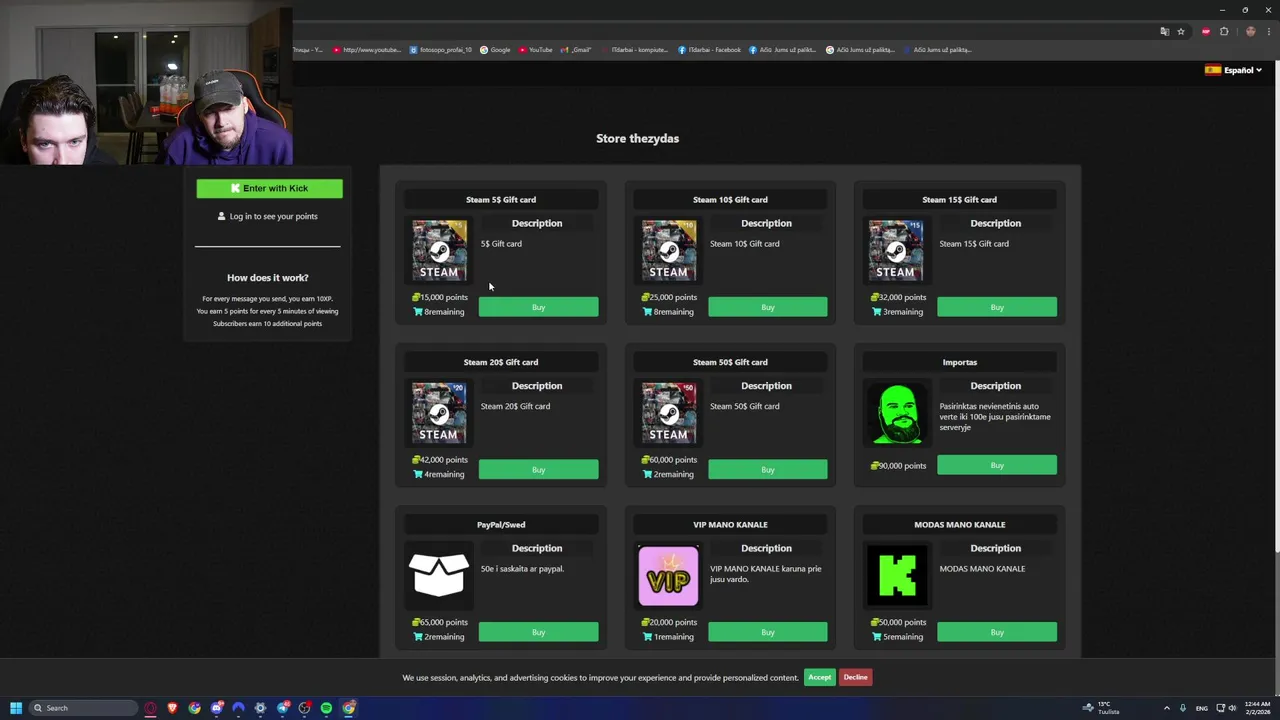Image resolution: width=1280 pixels, height=720 pixels.
Task: Open the Google bookmark
Action: tap(495, 49)
